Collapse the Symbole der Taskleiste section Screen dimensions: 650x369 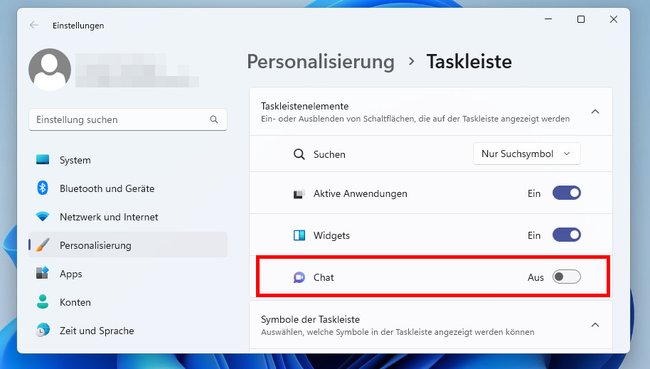click(595, 325)
